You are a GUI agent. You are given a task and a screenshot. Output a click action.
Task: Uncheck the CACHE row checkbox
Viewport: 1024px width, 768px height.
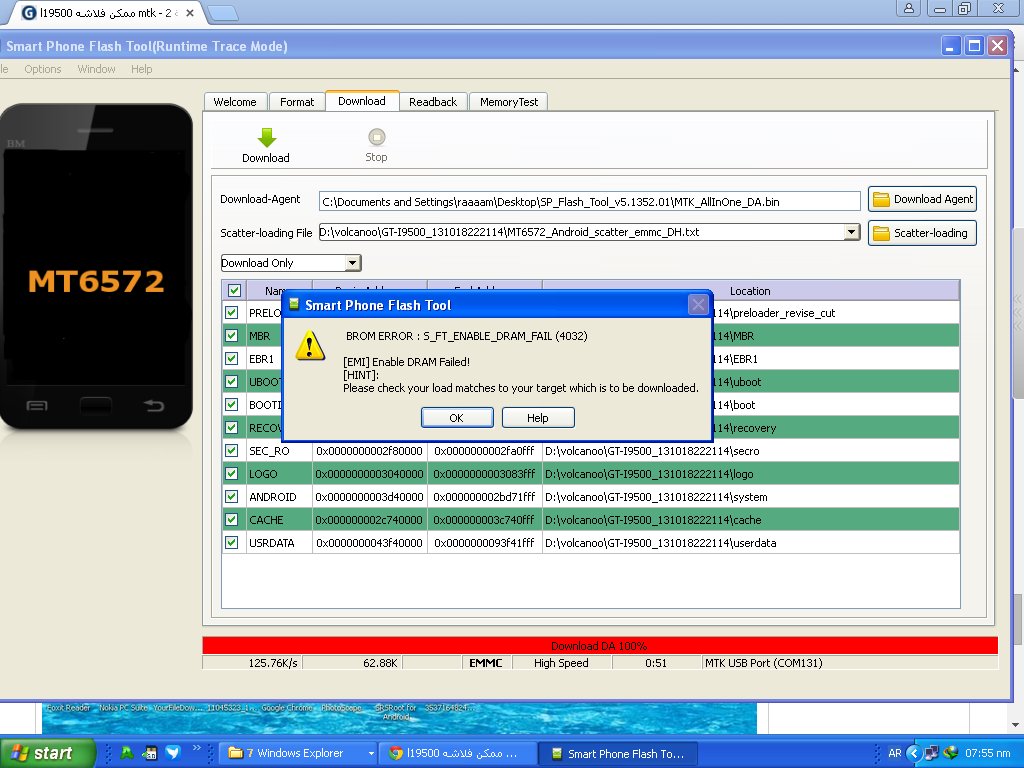232,520
